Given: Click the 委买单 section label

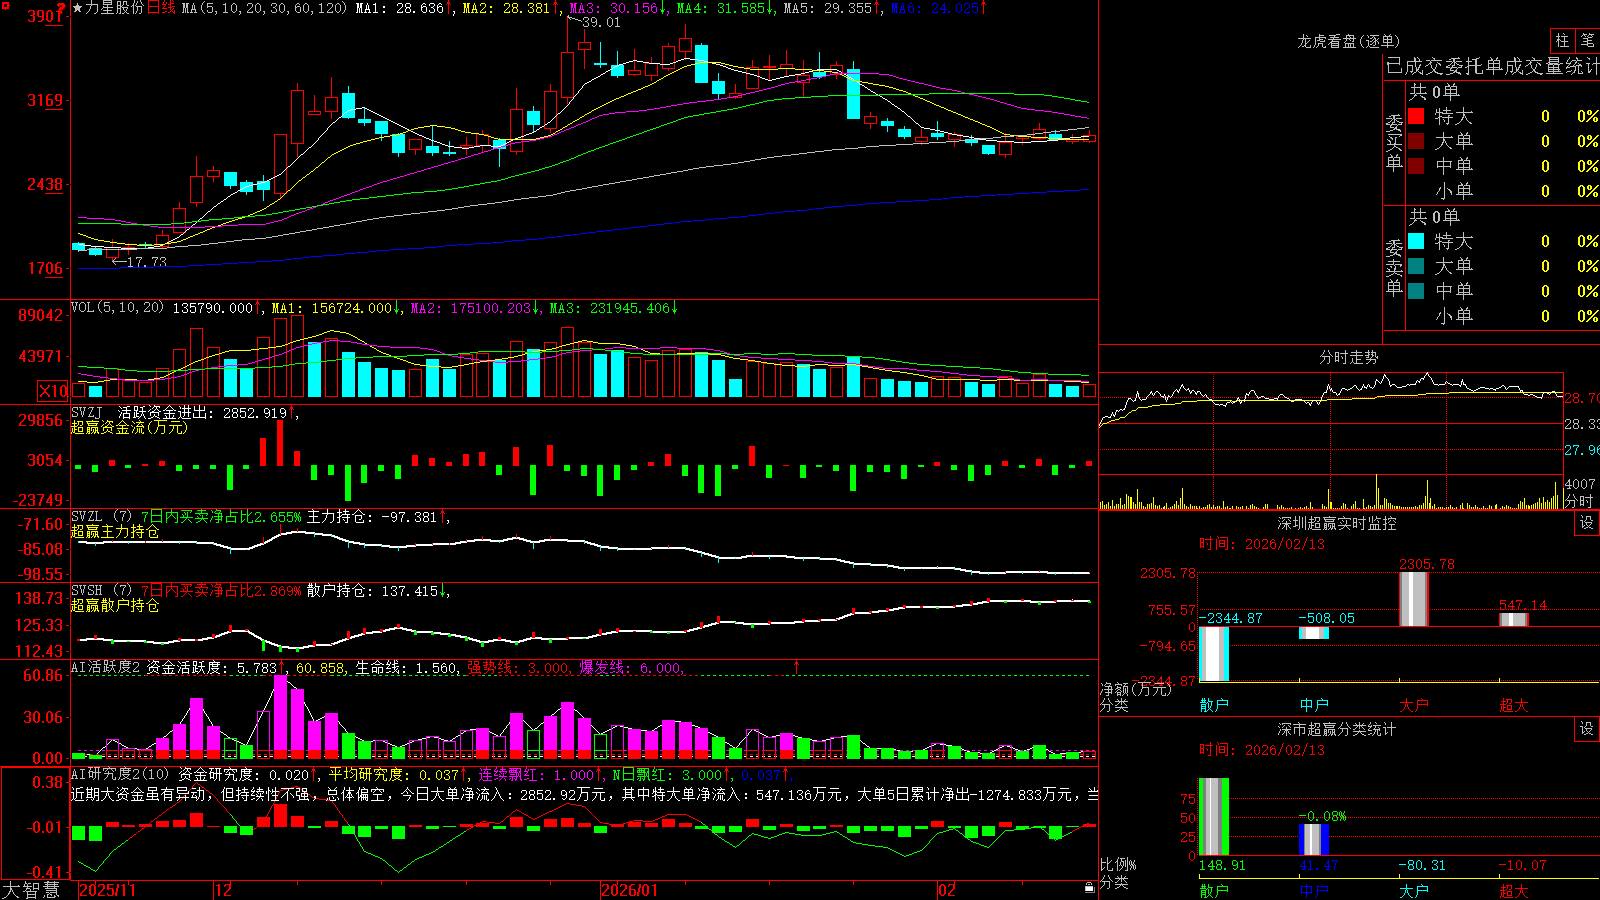Looking at the screenshot, I should coord(1394,142).
